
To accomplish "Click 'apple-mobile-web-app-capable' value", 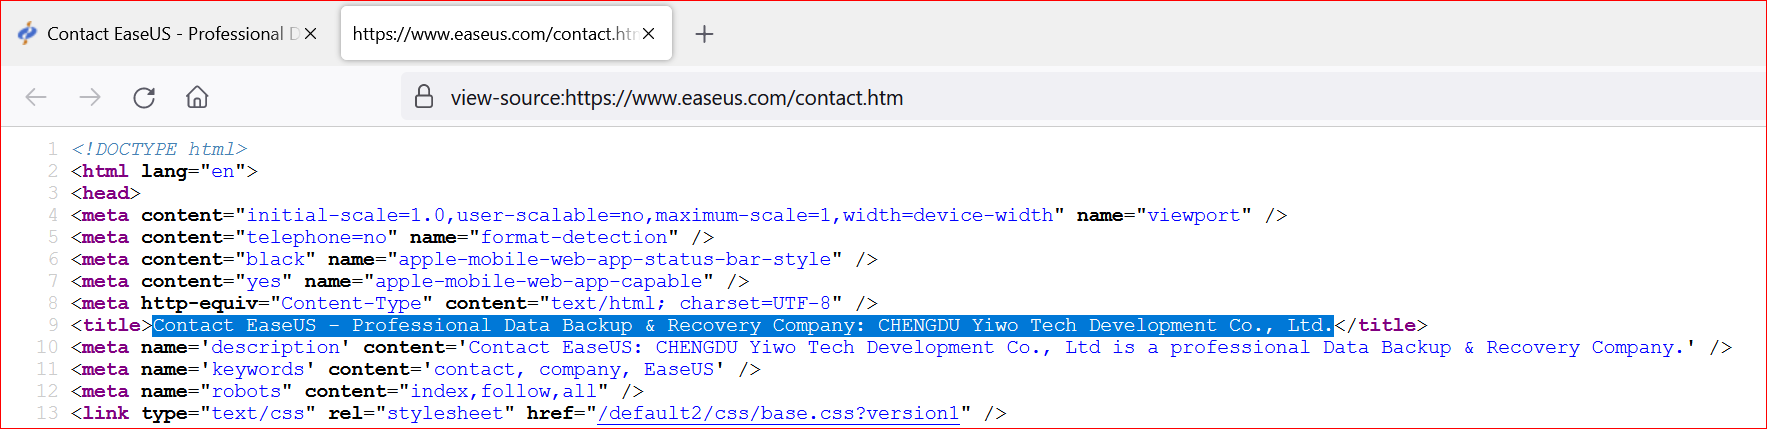I will [539, 281].
